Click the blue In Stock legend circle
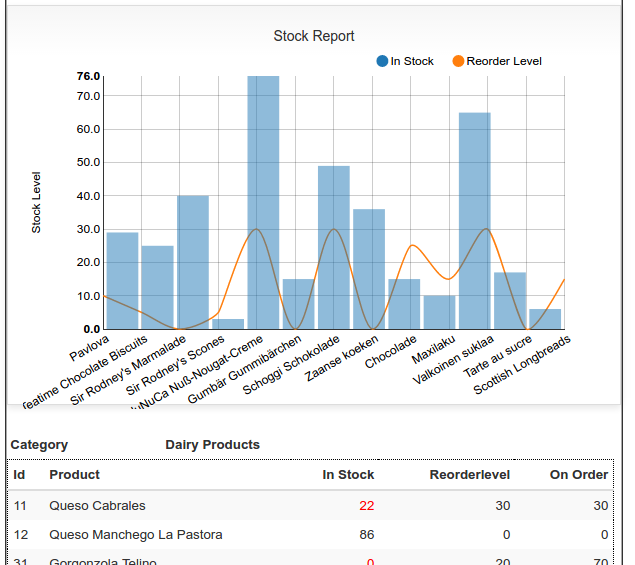The height and width of the screenshot is (565, 635). tap(382, 61)
